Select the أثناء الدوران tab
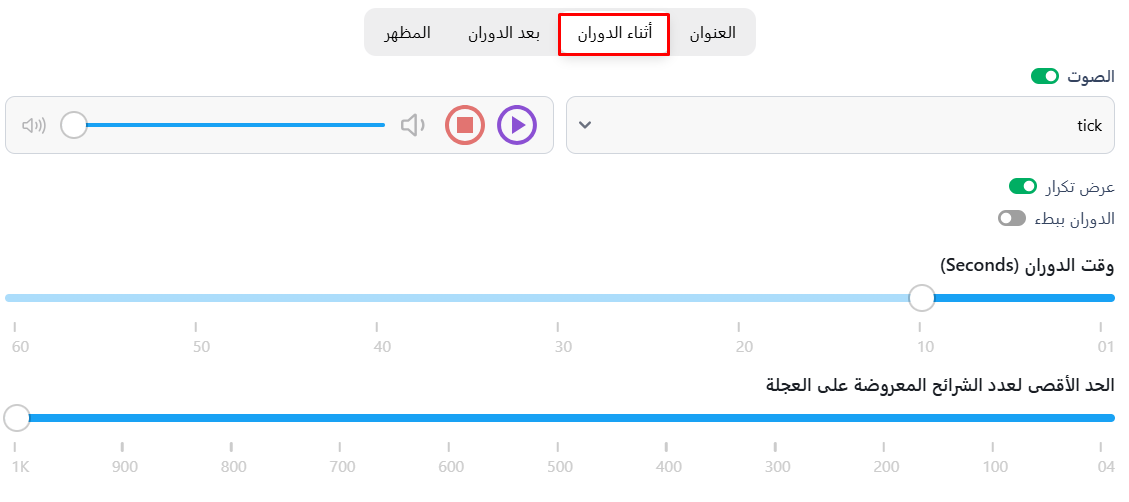Screen dimensions: 1129x502 614,33
